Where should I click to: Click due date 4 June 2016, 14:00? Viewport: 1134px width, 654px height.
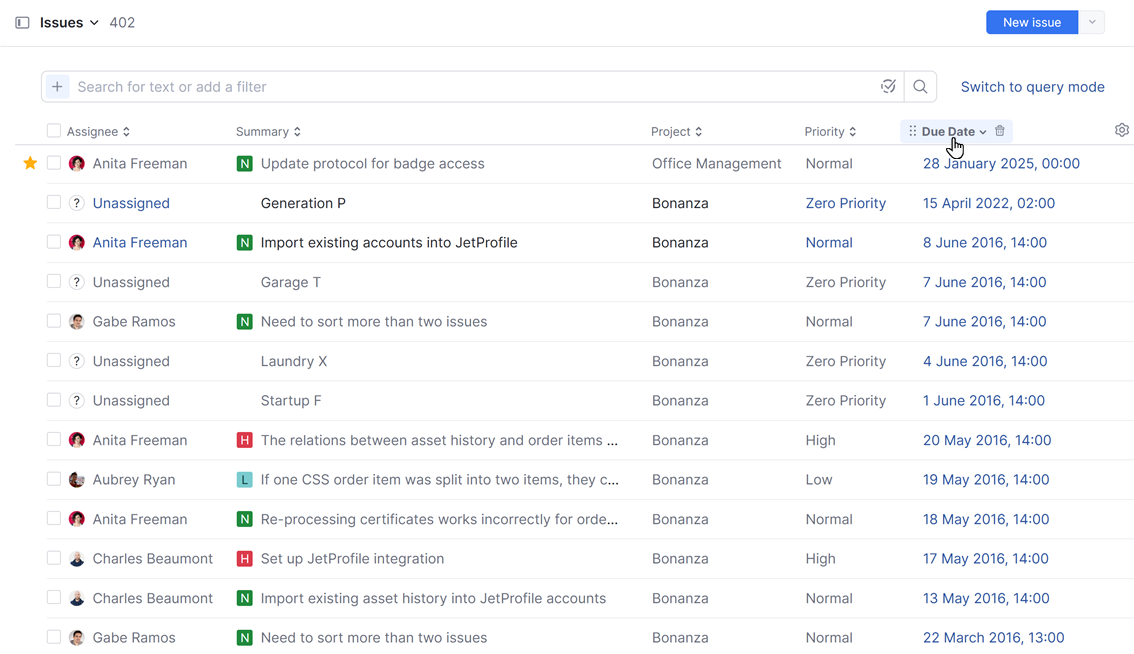tap(985, 361)
